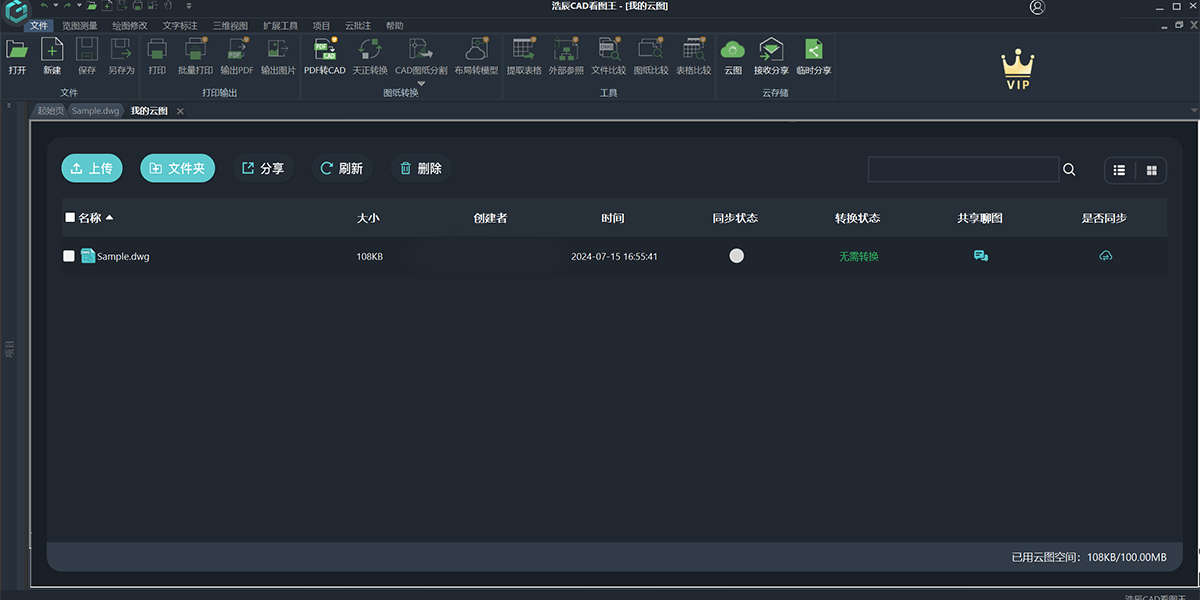This screenshot has height=600, width=1200.
Task: Click the cloud sync icon in 是否同步 column
Action: point(1105,256)
